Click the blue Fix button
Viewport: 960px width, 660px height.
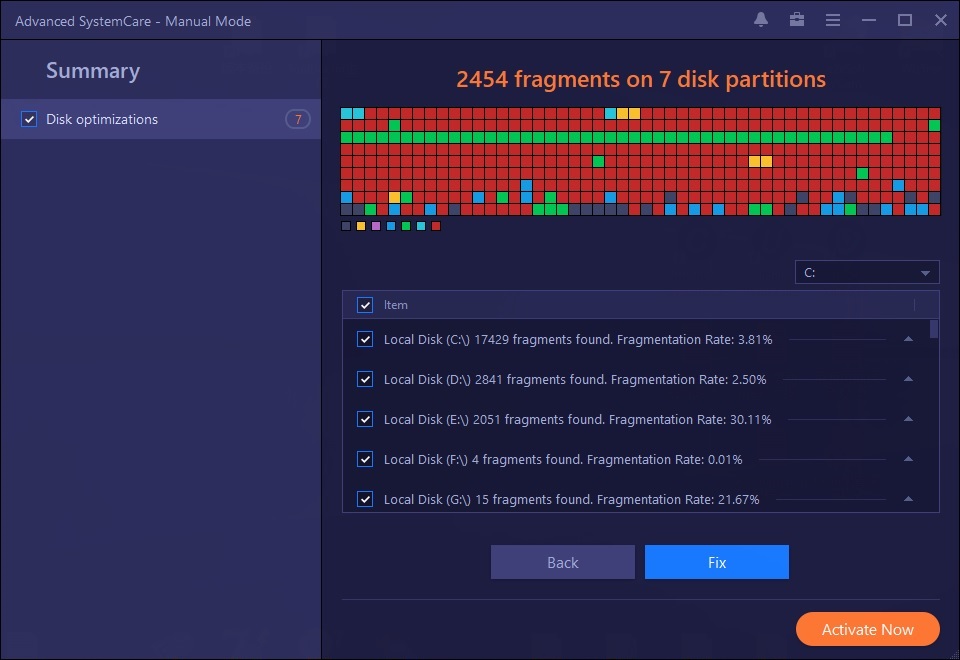717,562
